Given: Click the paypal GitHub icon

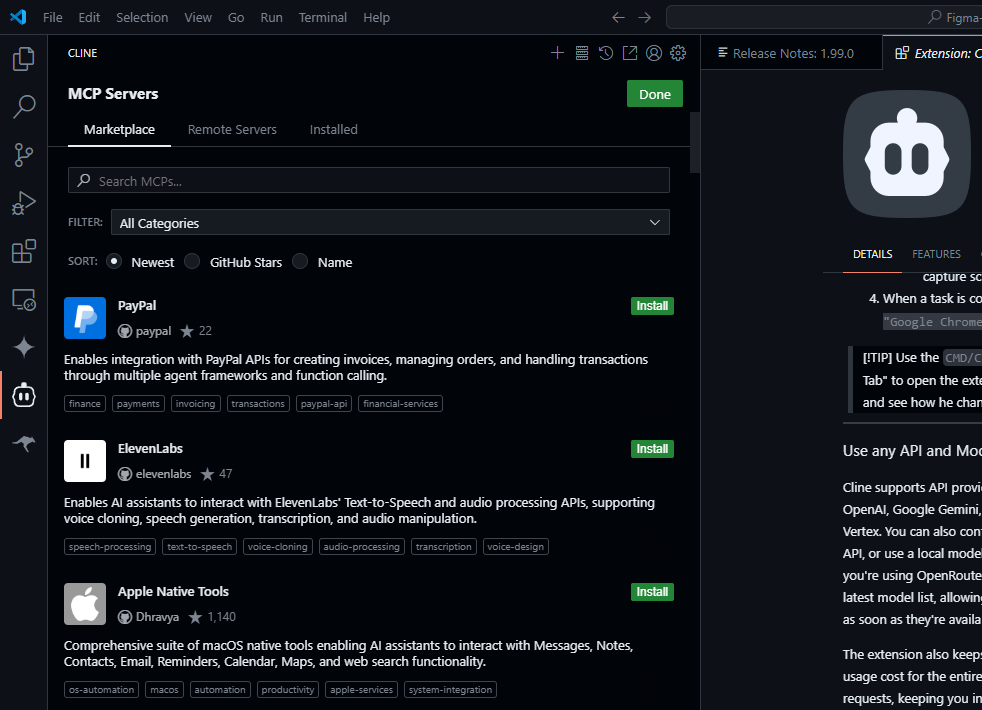Looking at the screenshot, I should [125, 331].
